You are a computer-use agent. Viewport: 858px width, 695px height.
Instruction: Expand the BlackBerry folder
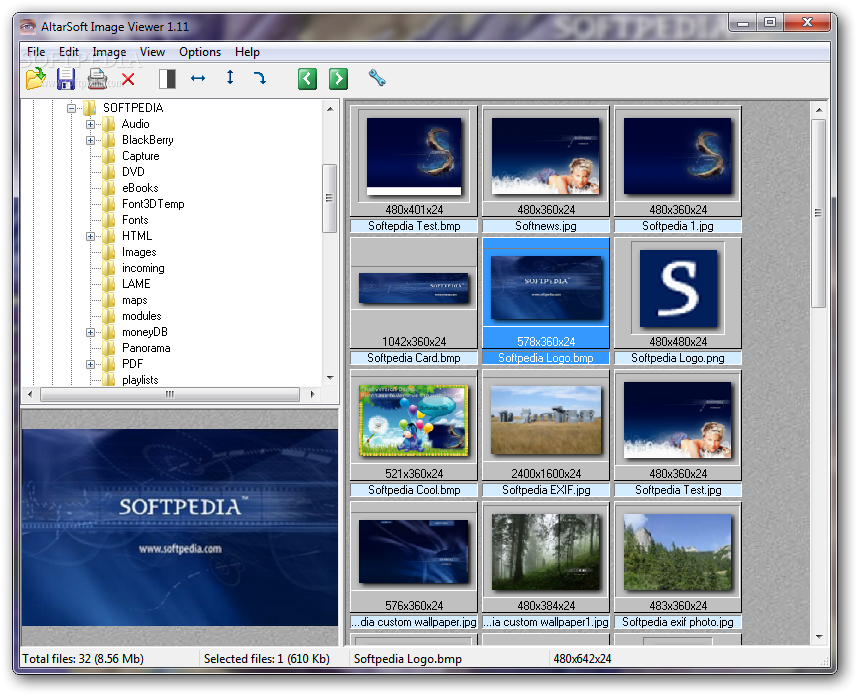90,140
